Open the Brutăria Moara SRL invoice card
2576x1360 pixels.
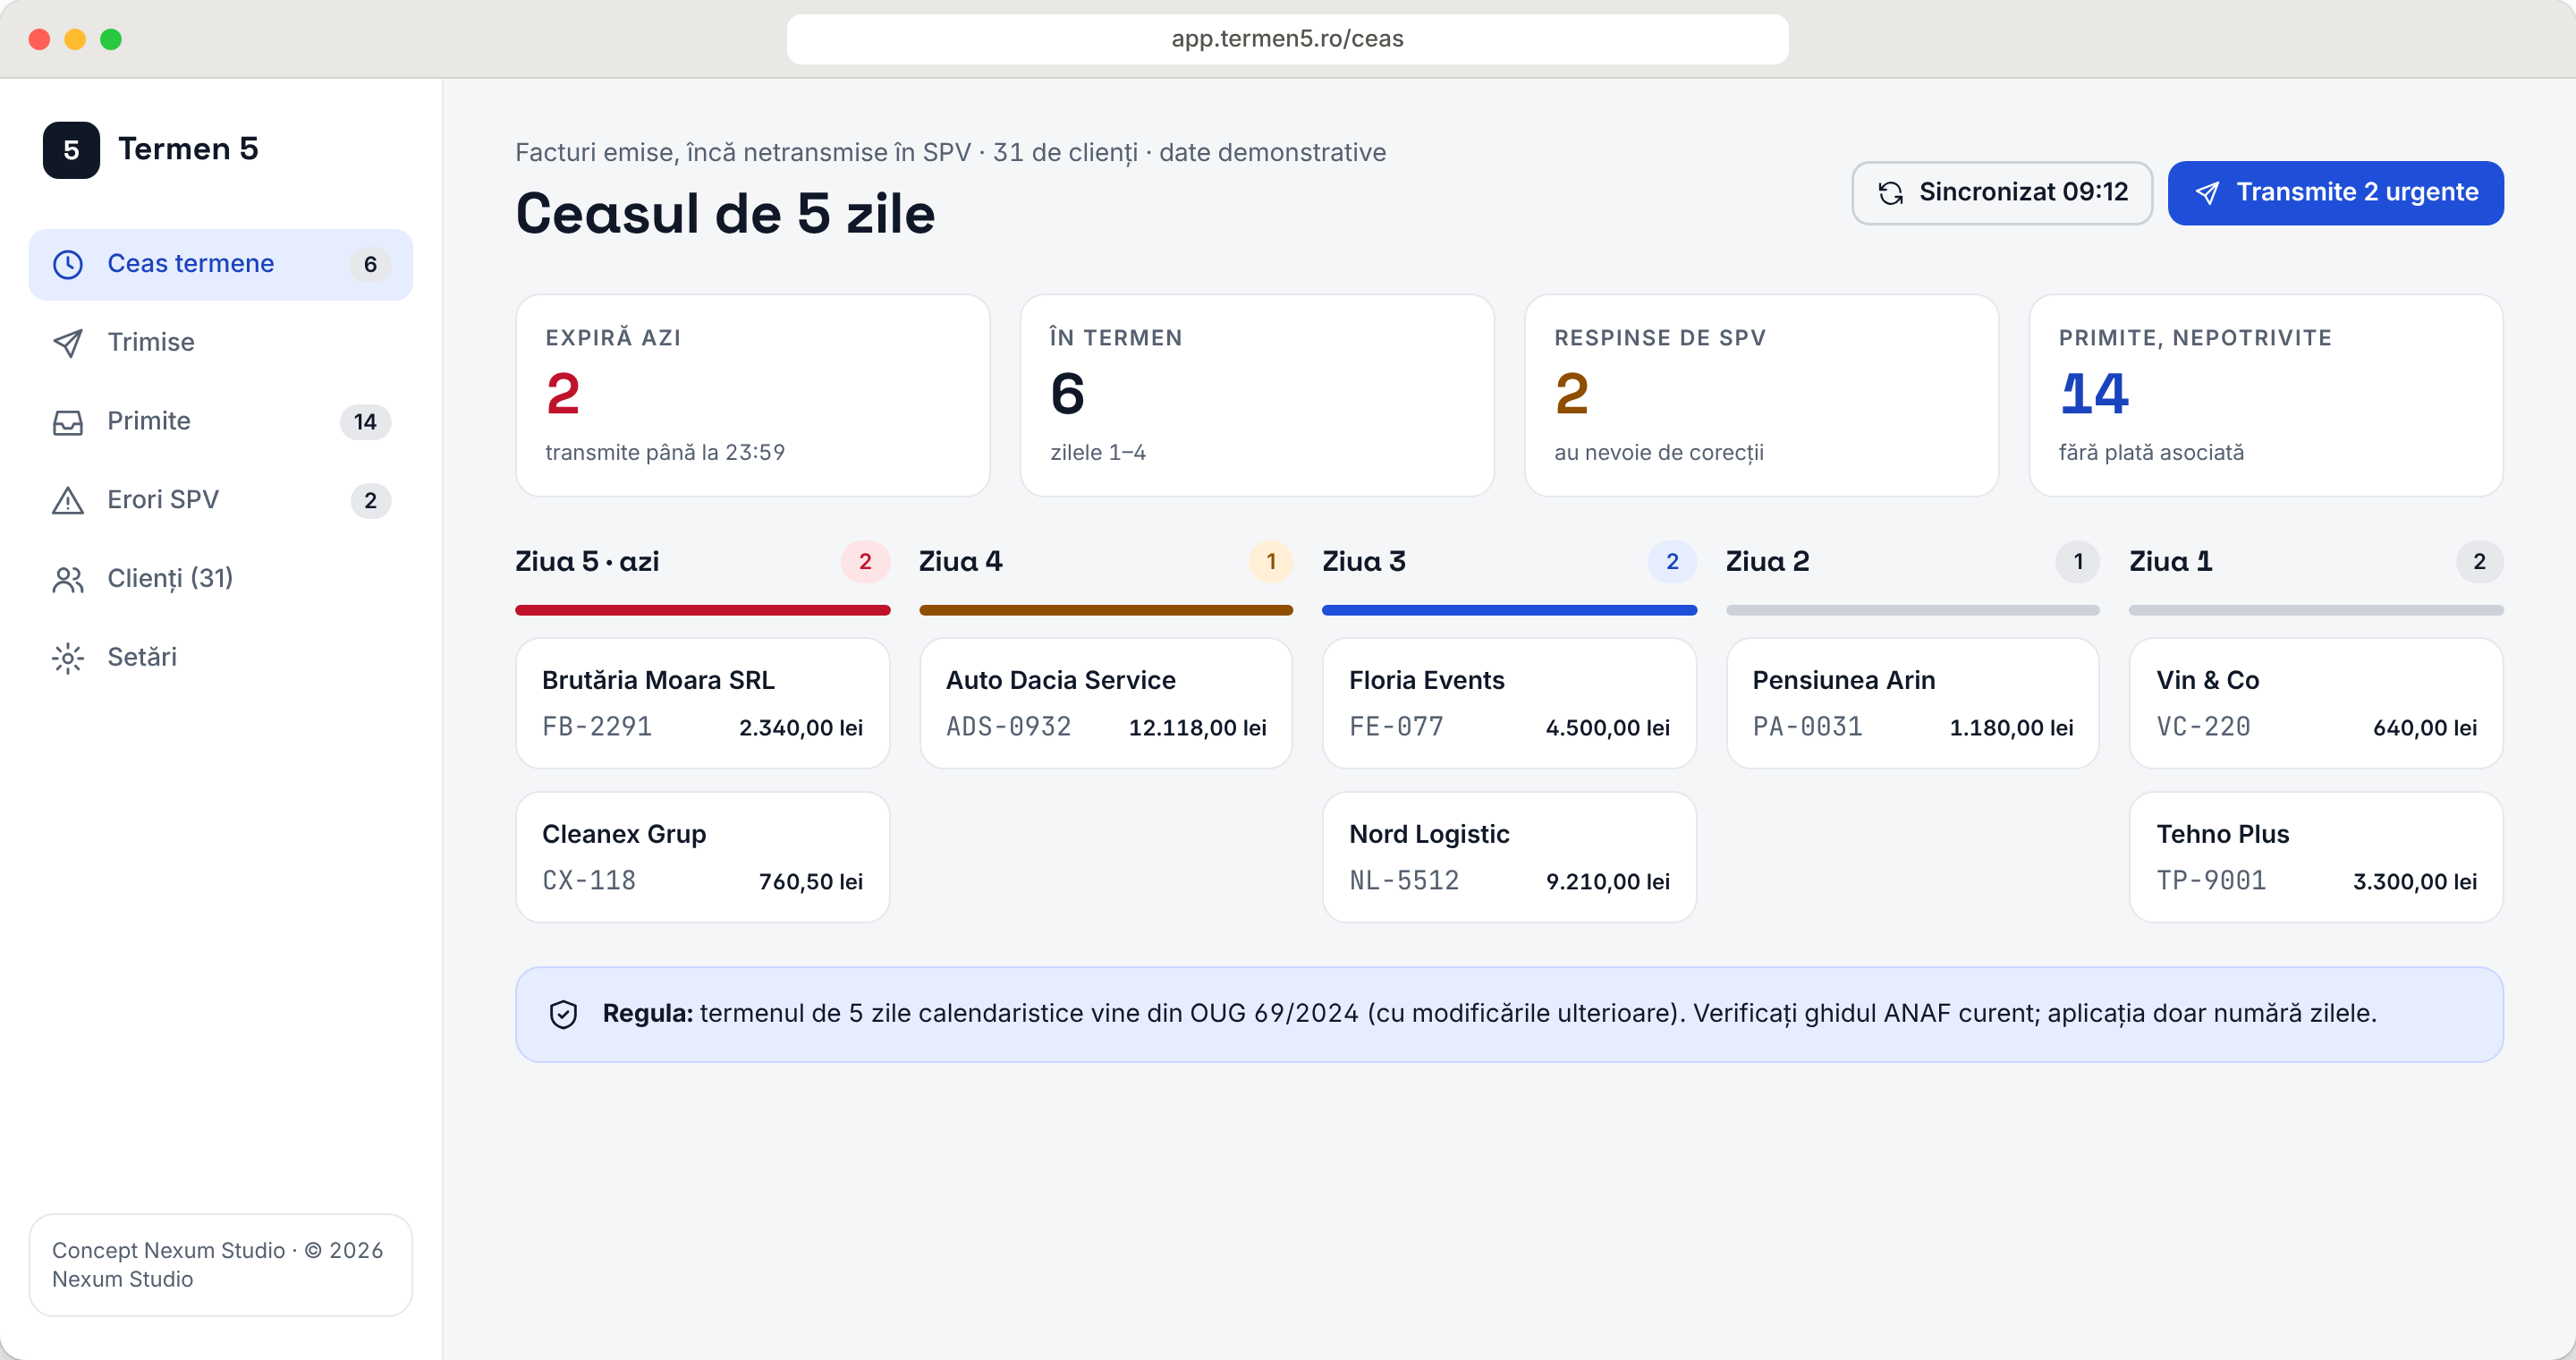click(x=702, y=703)
